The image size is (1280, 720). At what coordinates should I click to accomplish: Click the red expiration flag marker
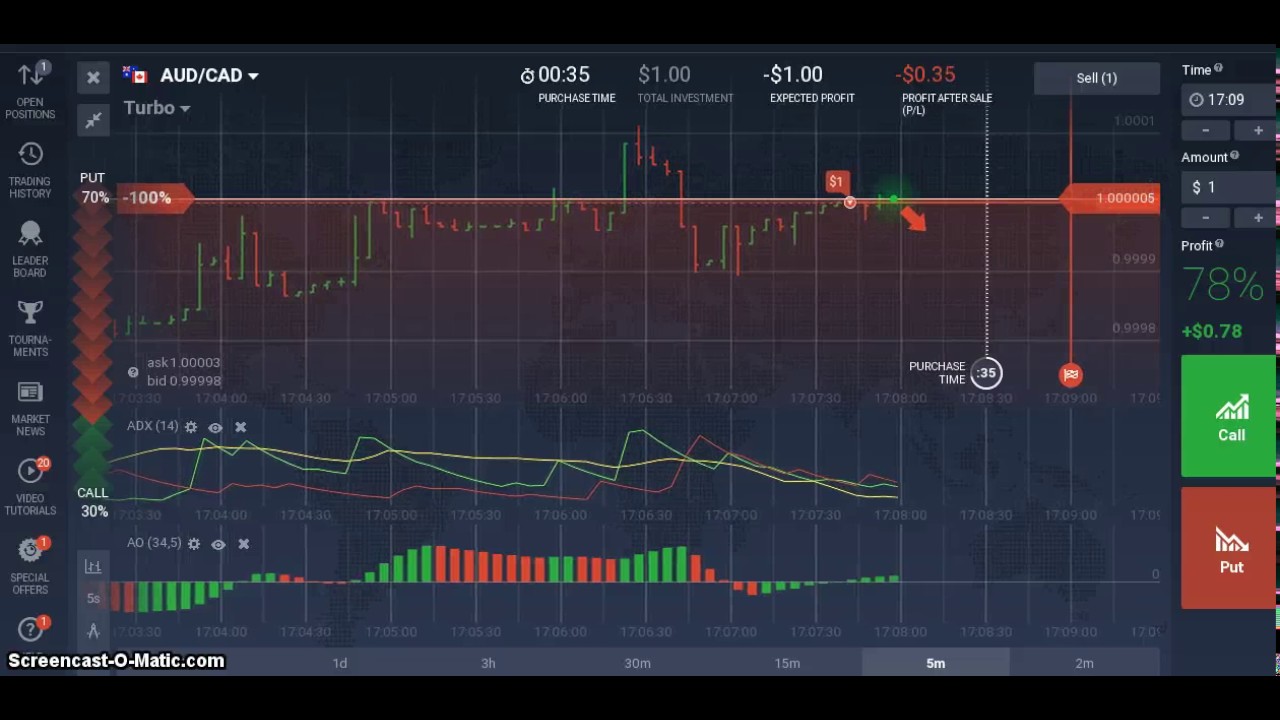[x=1070, y=375]
